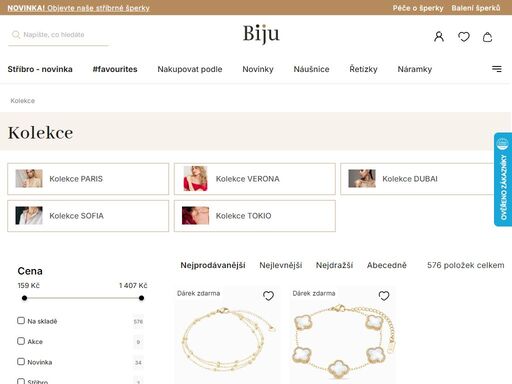This screenshot has width=512, height=384.
Task: Go to the Náušnice category
Action: 311,69
